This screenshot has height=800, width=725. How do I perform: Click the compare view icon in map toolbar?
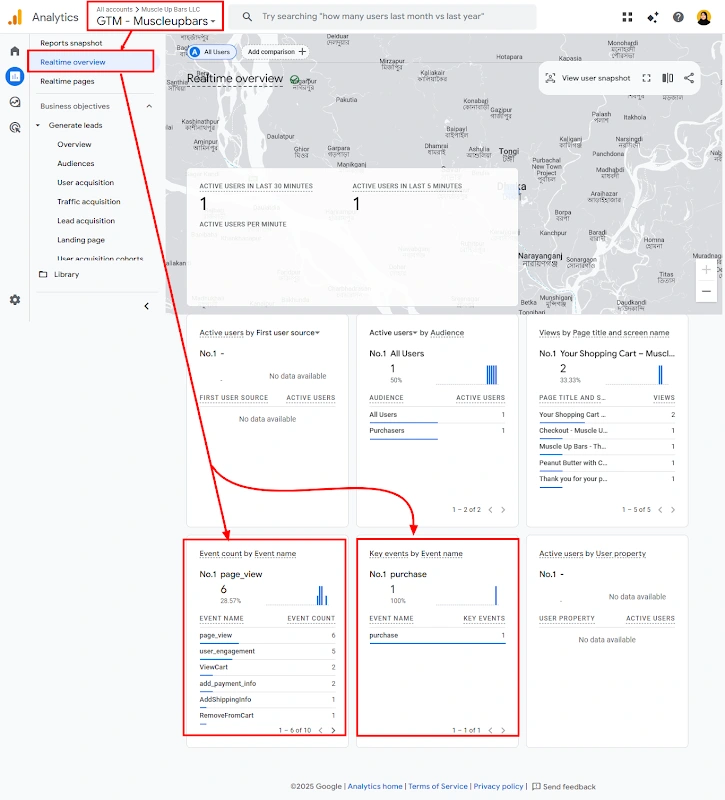tap(667, 78)
